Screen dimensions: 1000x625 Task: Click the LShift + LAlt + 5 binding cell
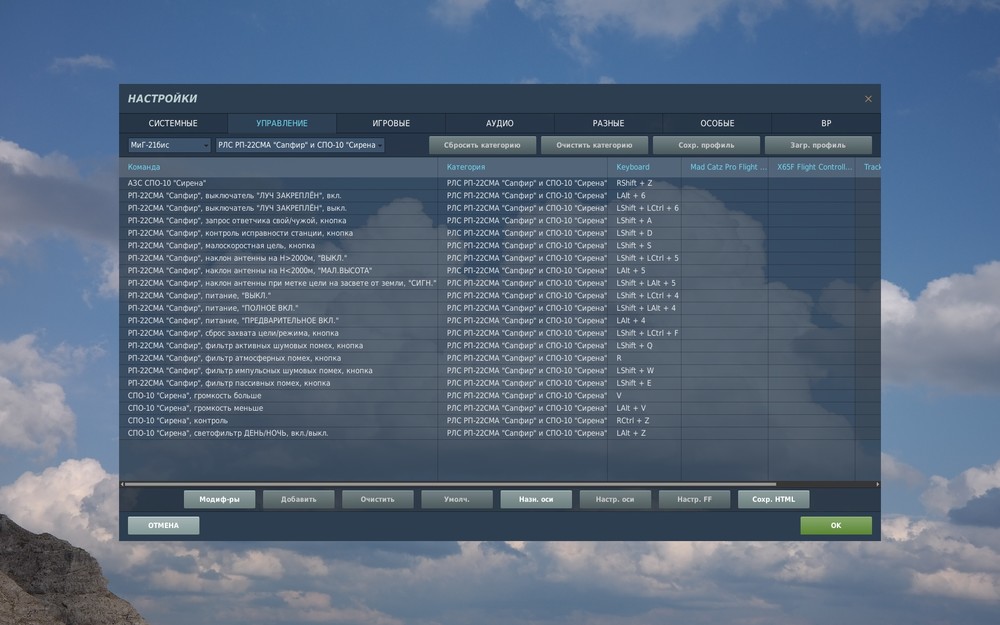[x=644, y=283]
